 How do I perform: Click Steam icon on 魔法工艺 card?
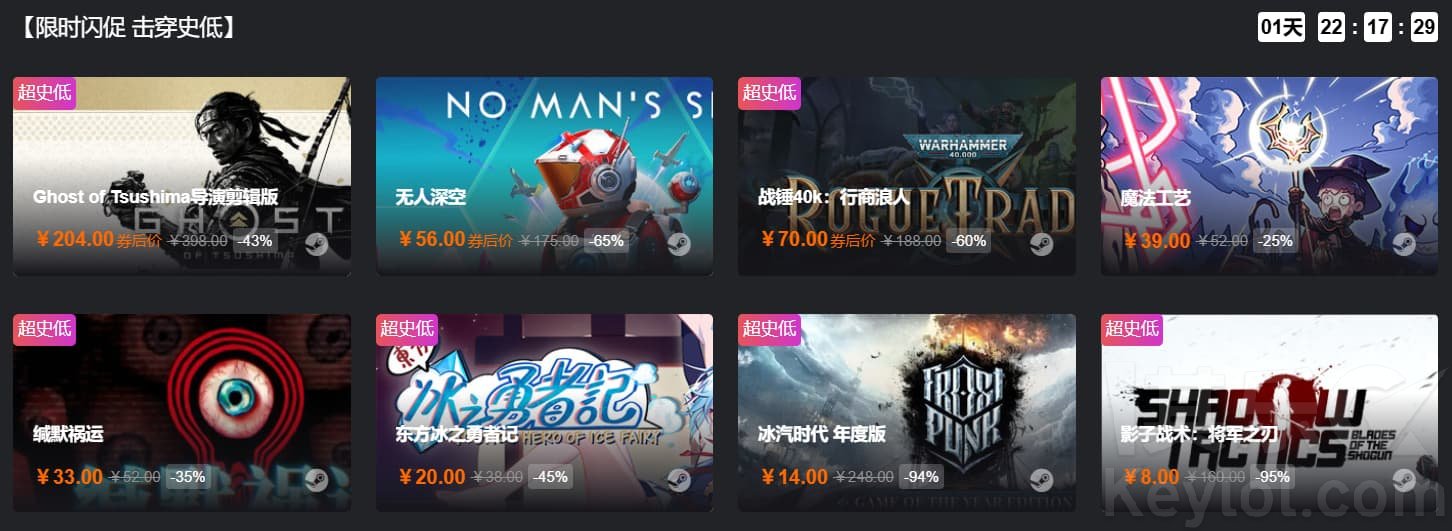(x=1404, y=244)
